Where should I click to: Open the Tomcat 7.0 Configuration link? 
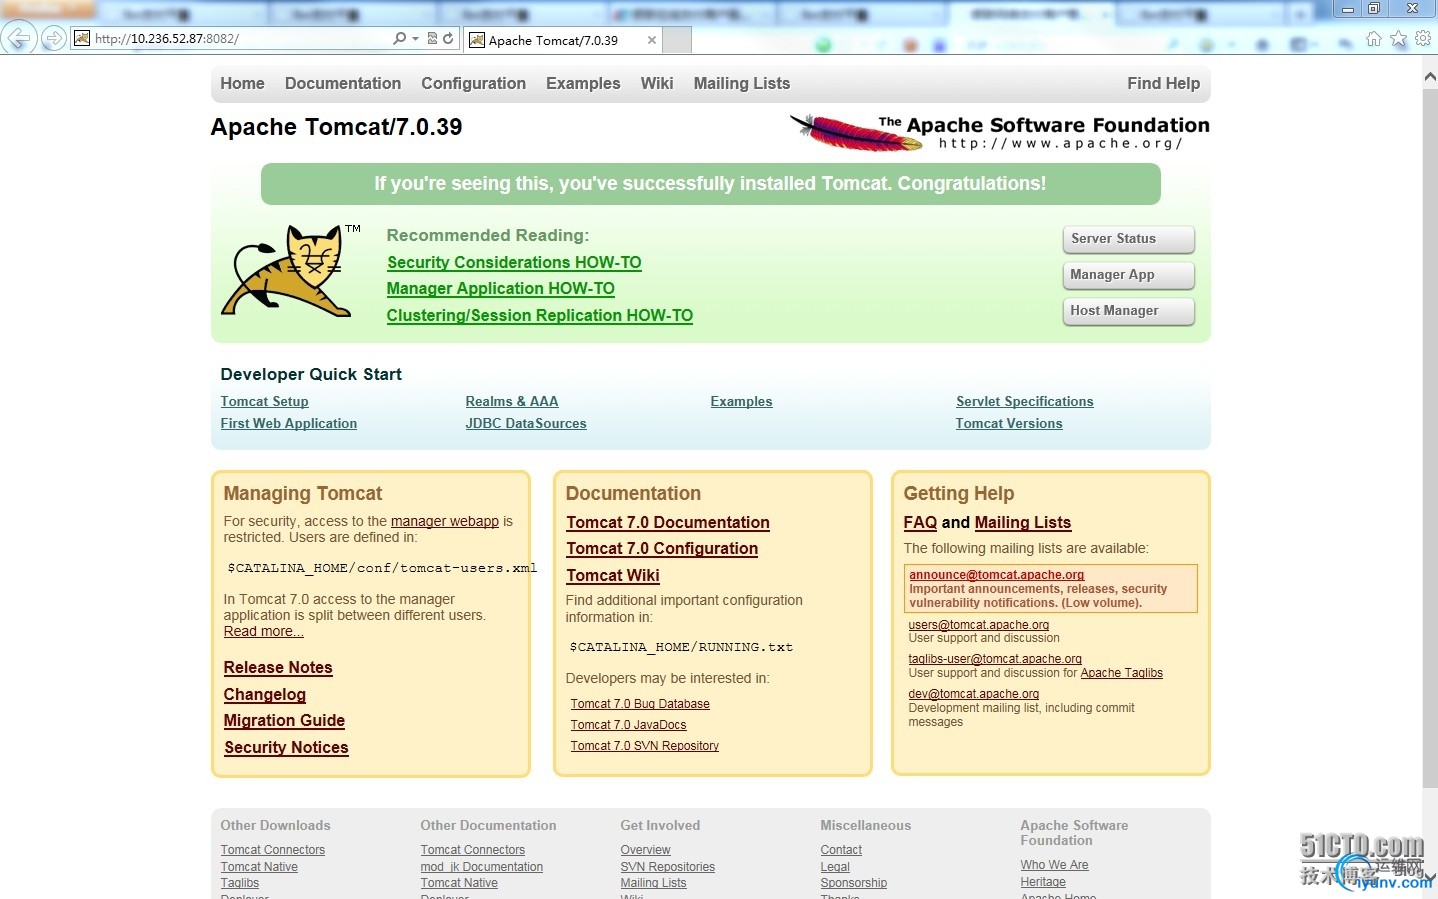[662, 548]
